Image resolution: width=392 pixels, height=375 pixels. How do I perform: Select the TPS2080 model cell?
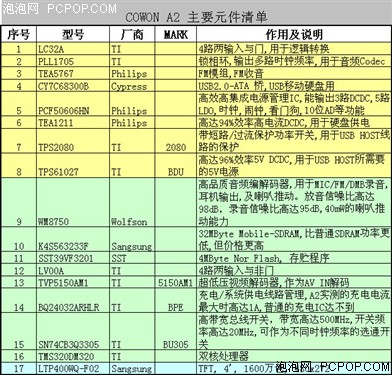point(73,141)
